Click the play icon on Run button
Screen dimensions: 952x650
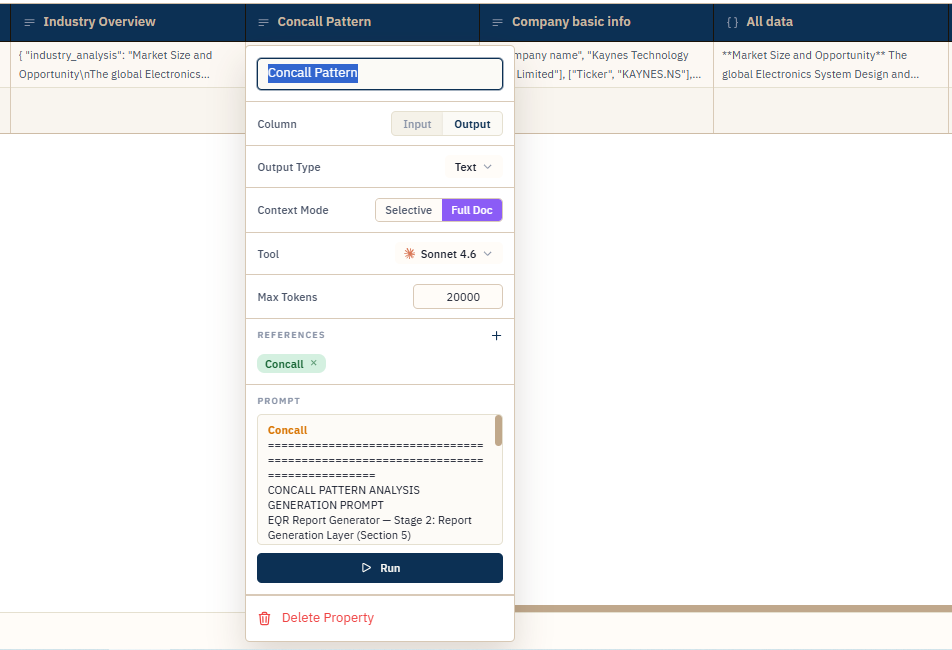pos(366,568)
